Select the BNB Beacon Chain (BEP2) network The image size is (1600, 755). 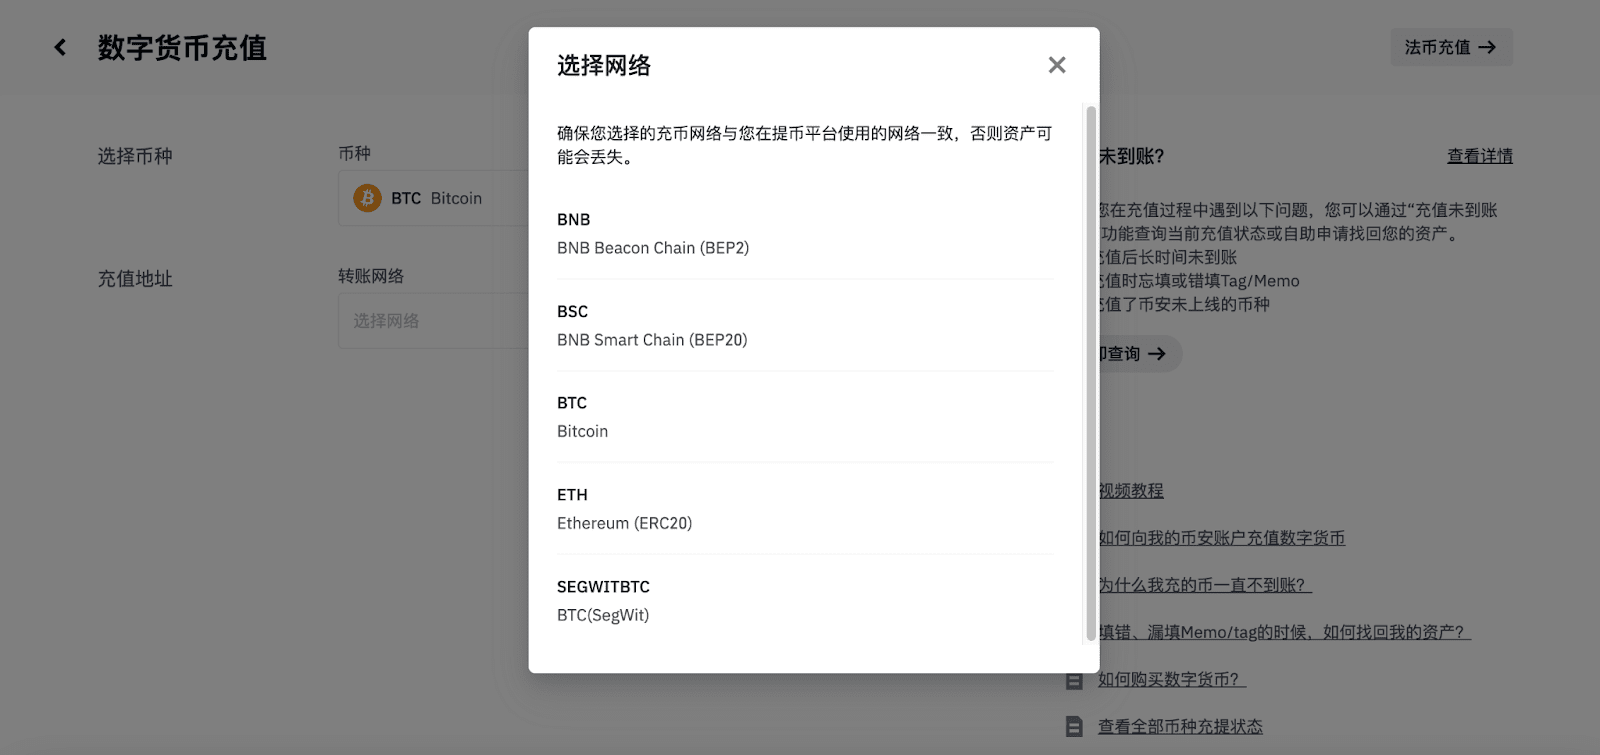tap(805, 234)
